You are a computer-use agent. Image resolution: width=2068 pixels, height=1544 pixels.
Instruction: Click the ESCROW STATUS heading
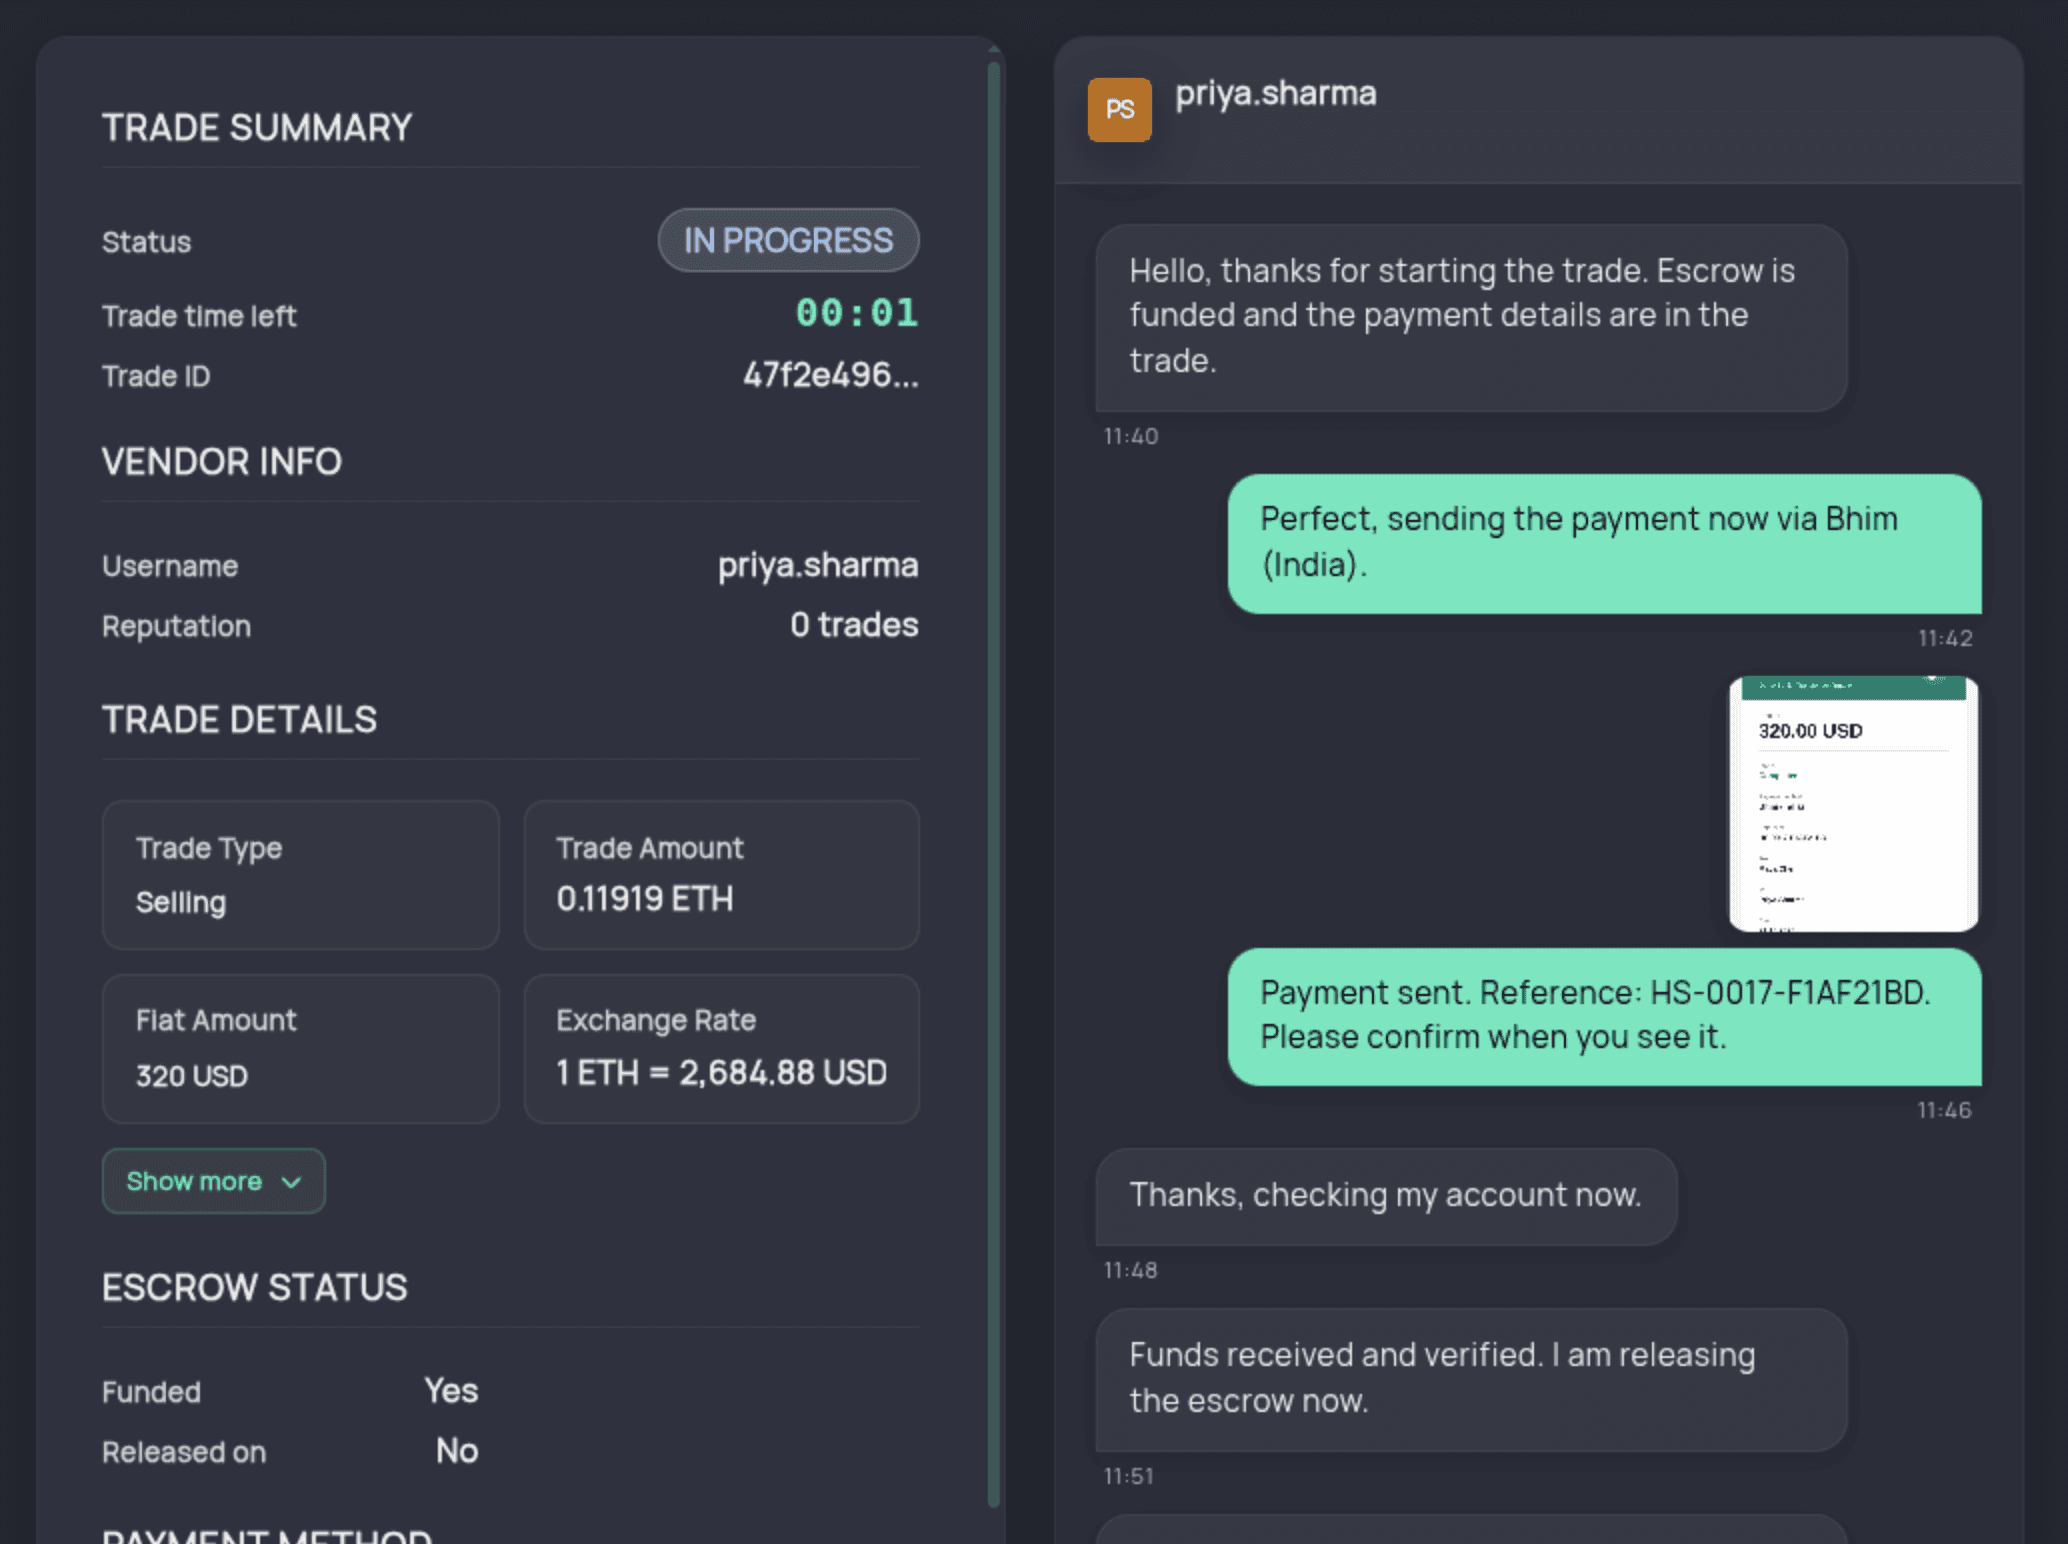[254, 1287]
